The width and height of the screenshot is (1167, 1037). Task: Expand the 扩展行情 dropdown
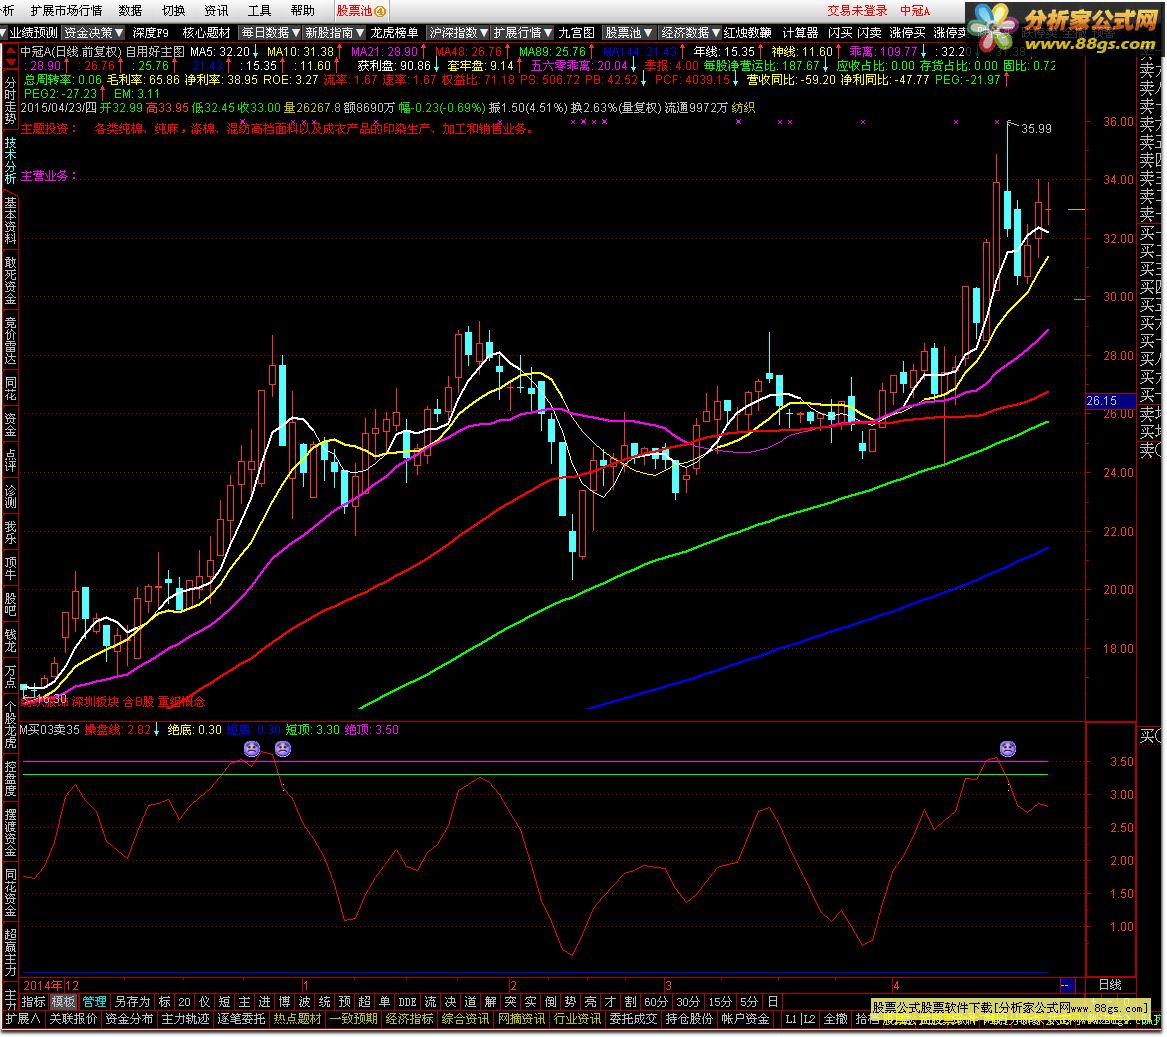(522, 33)
